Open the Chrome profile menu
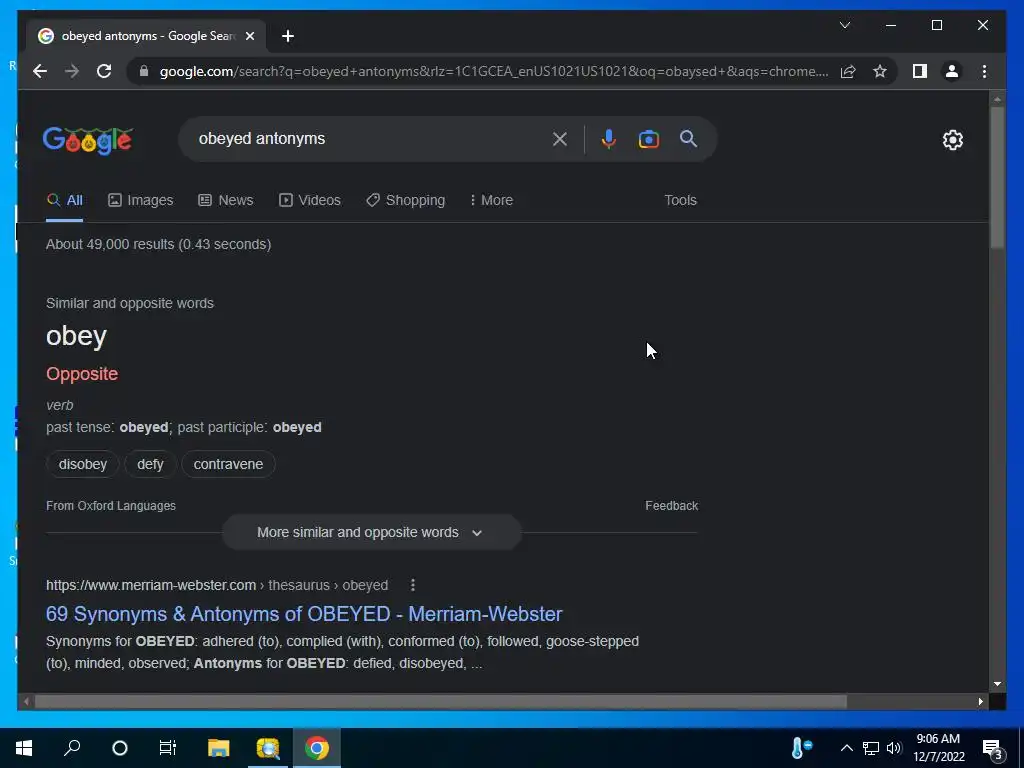This screenshot has width=1024, height=768. 952,71
